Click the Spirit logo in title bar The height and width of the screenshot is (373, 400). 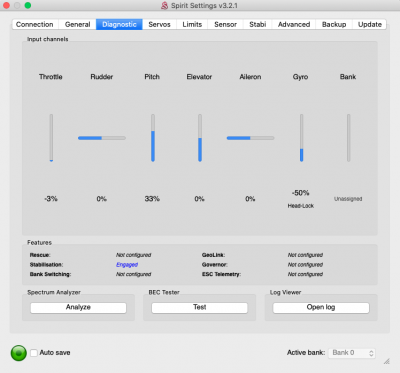[x=164, y=6]
